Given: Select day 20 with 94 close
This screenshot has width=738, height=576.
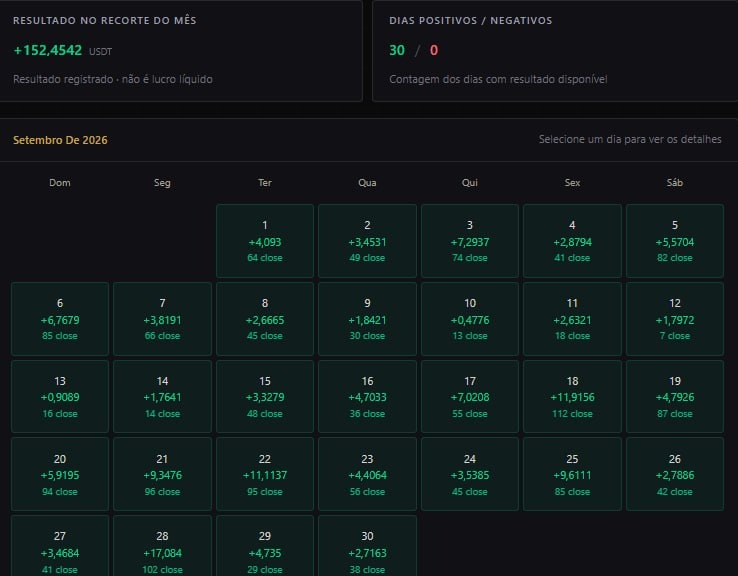Looking at the screenshot, I should (x=60, y=474).
